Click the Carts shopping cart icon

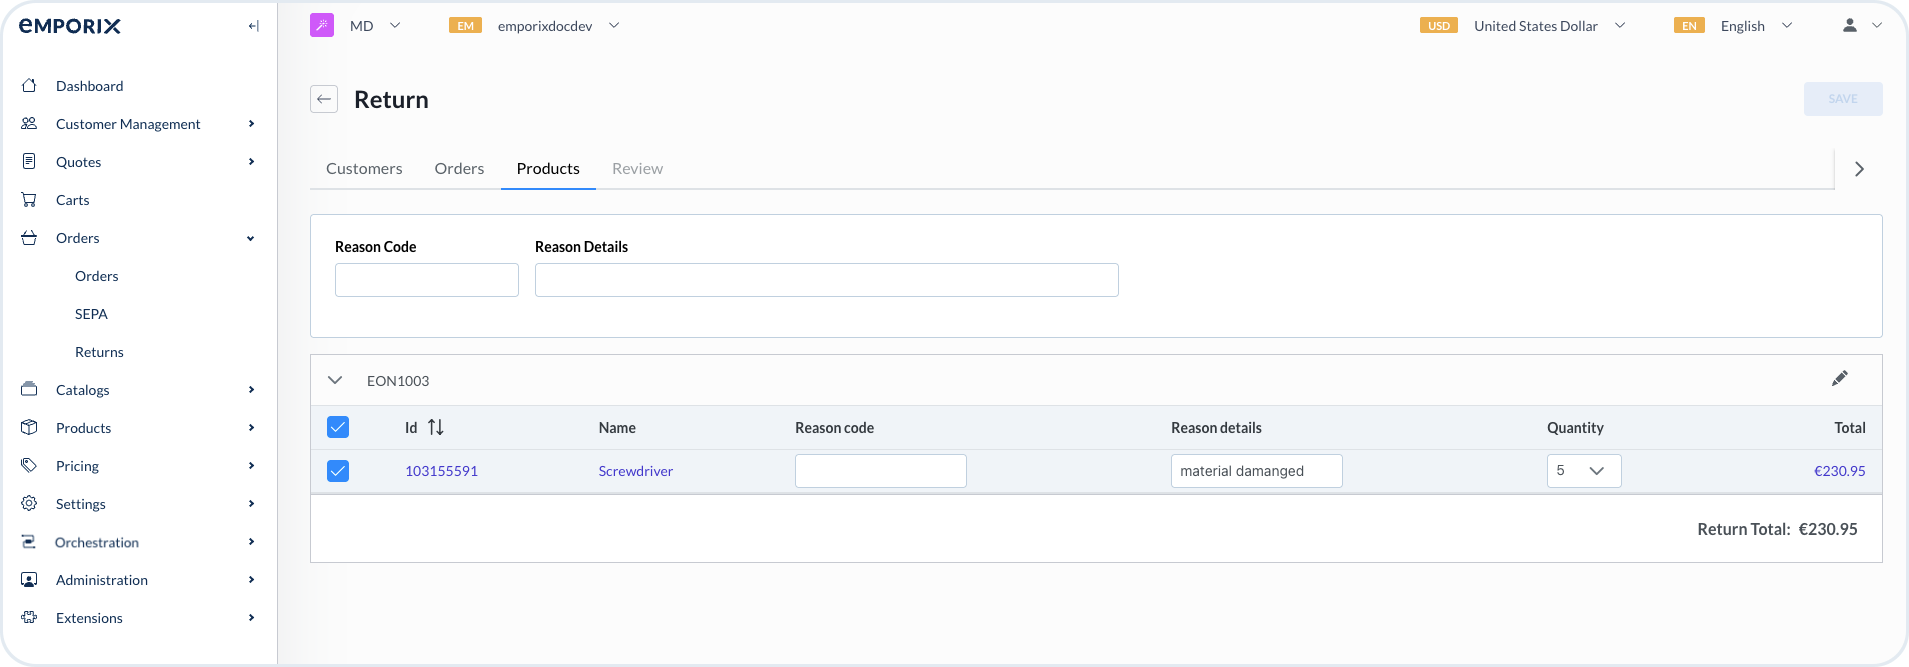point(30,200)
